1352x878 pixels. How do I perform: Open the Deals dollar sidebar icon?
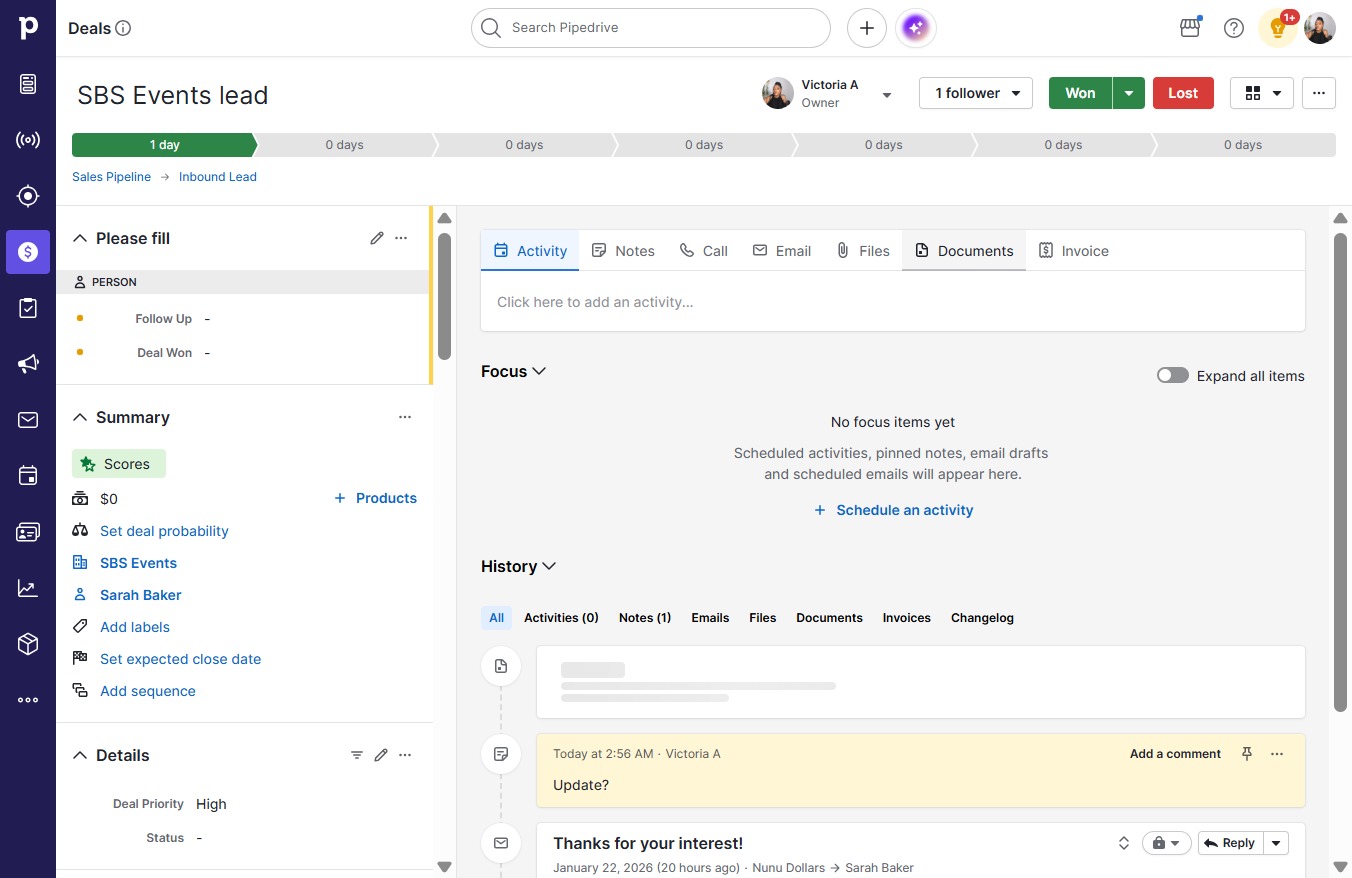[x=28, y=252]
